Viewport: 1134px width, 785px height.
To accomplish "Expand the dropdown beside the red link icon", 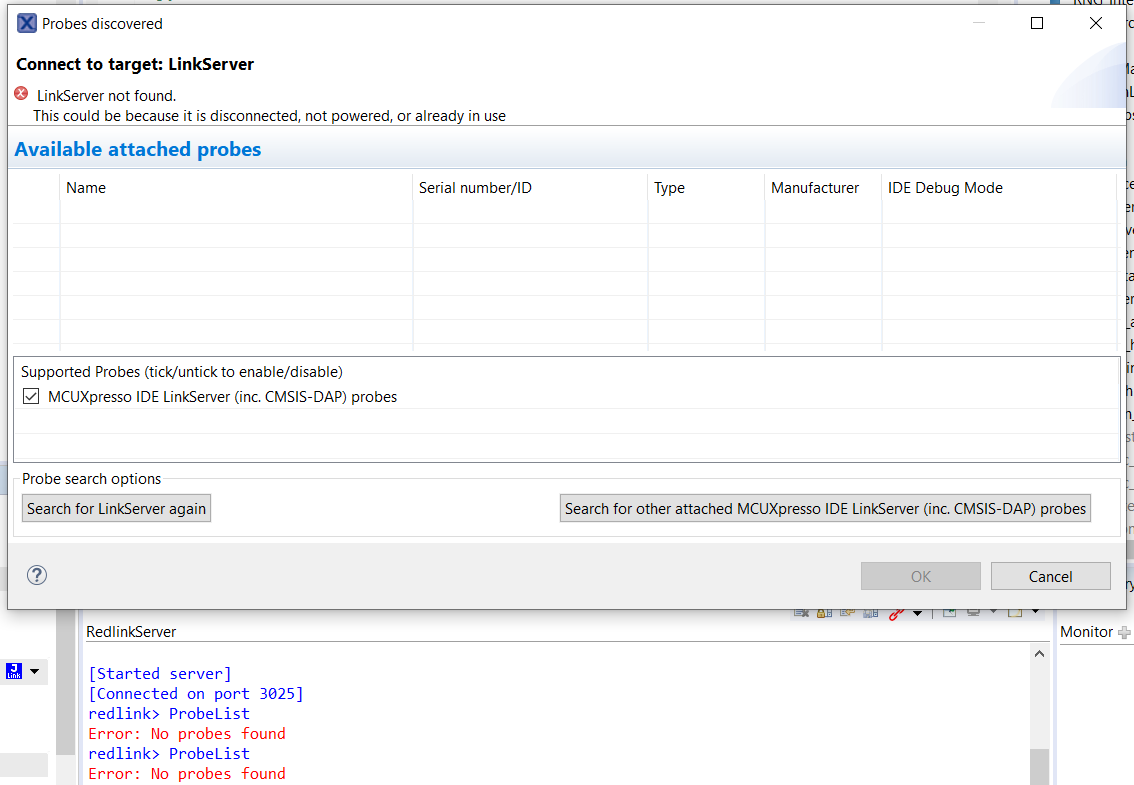I will coord(917,613).
